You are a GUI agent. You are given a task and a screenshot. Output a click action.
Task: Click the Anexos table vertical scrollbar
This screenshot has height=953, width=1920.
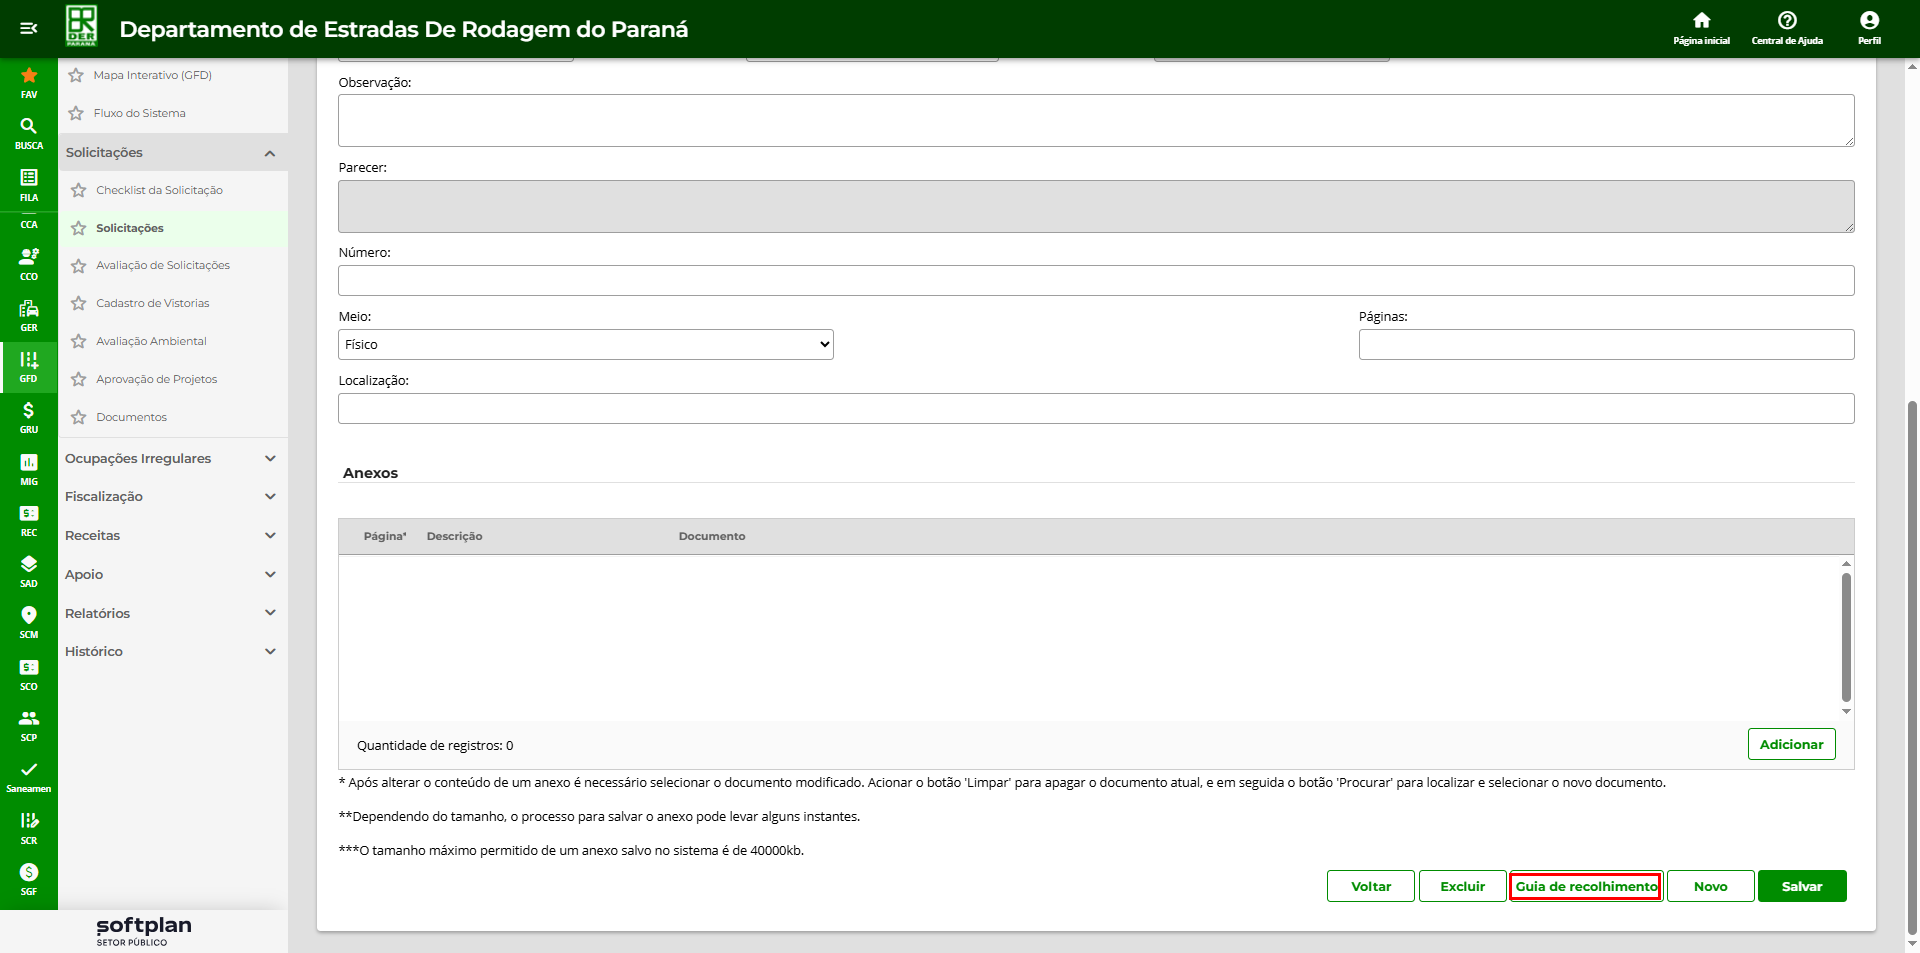coord(1846,637)
